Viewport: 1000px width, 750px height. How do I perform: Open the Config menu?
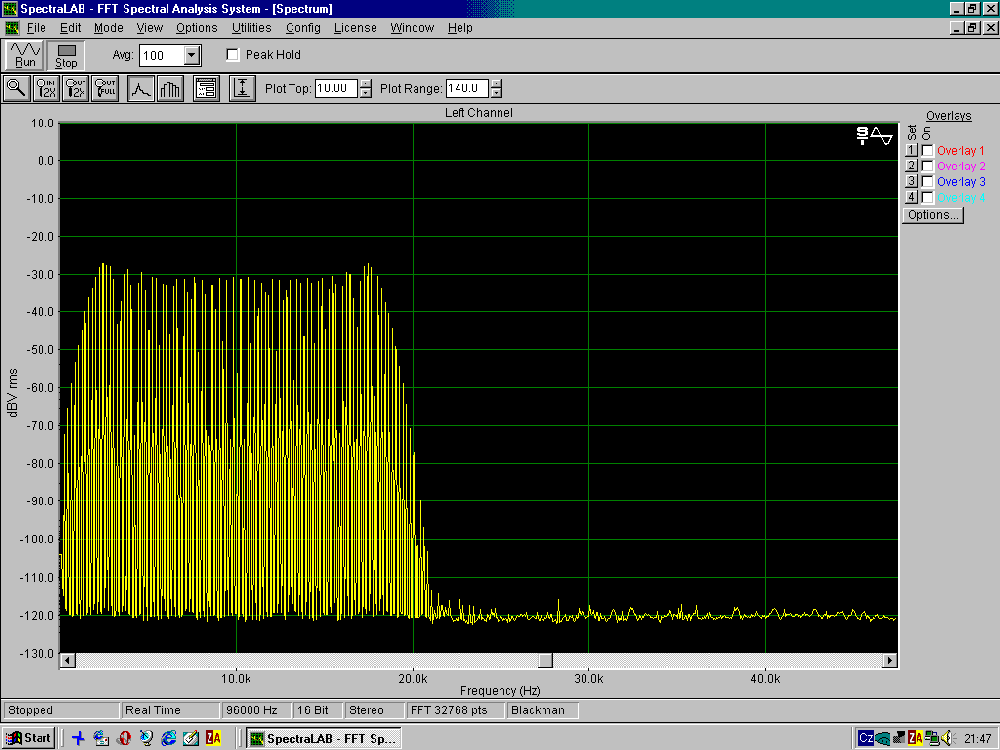tap(303, 28)
